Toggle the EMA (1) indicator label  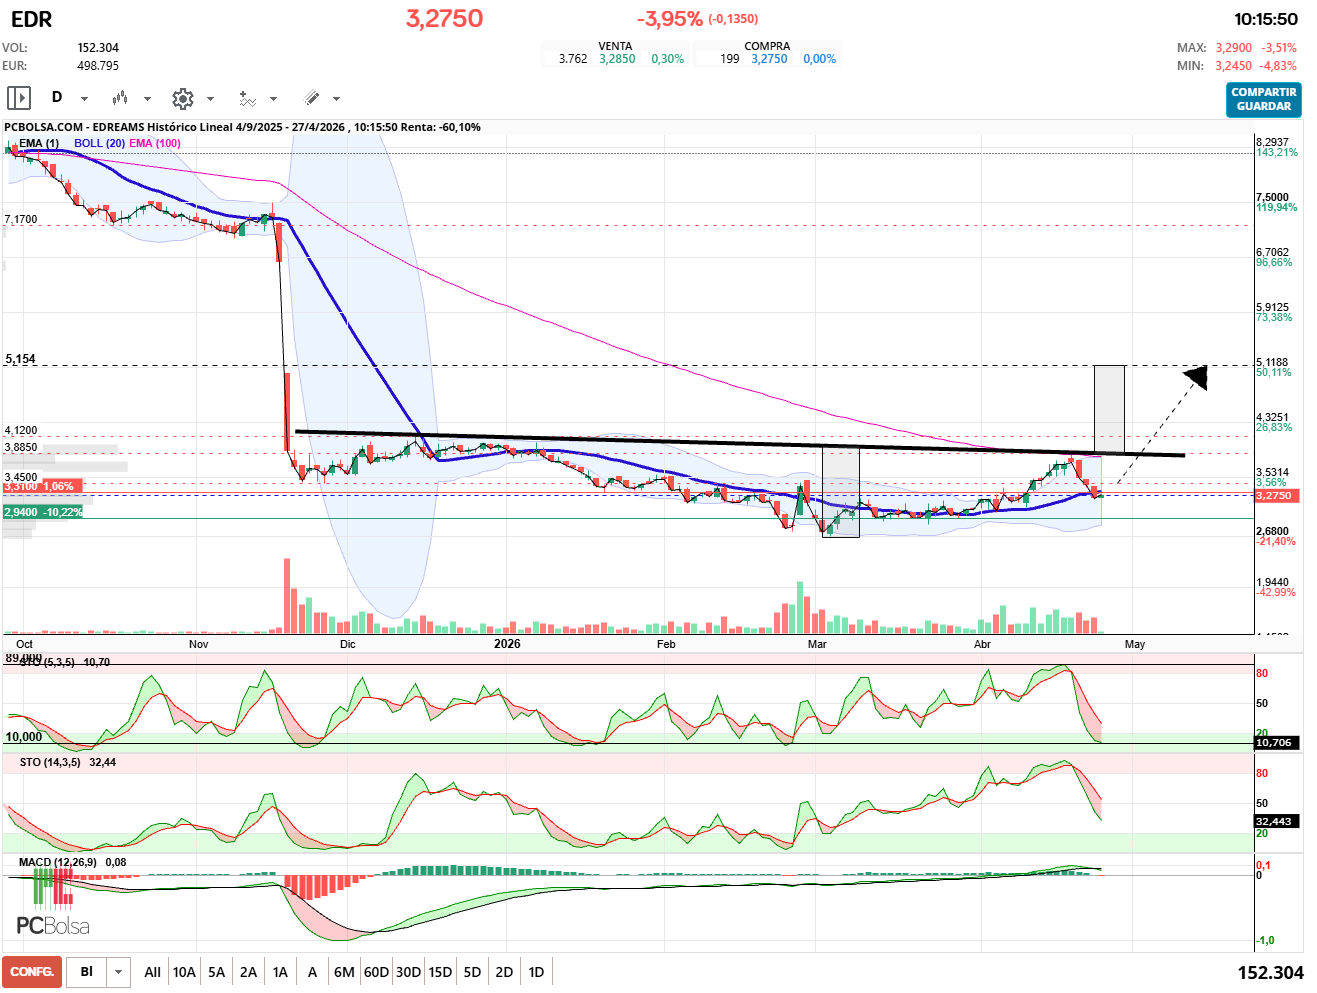(39, 143)
